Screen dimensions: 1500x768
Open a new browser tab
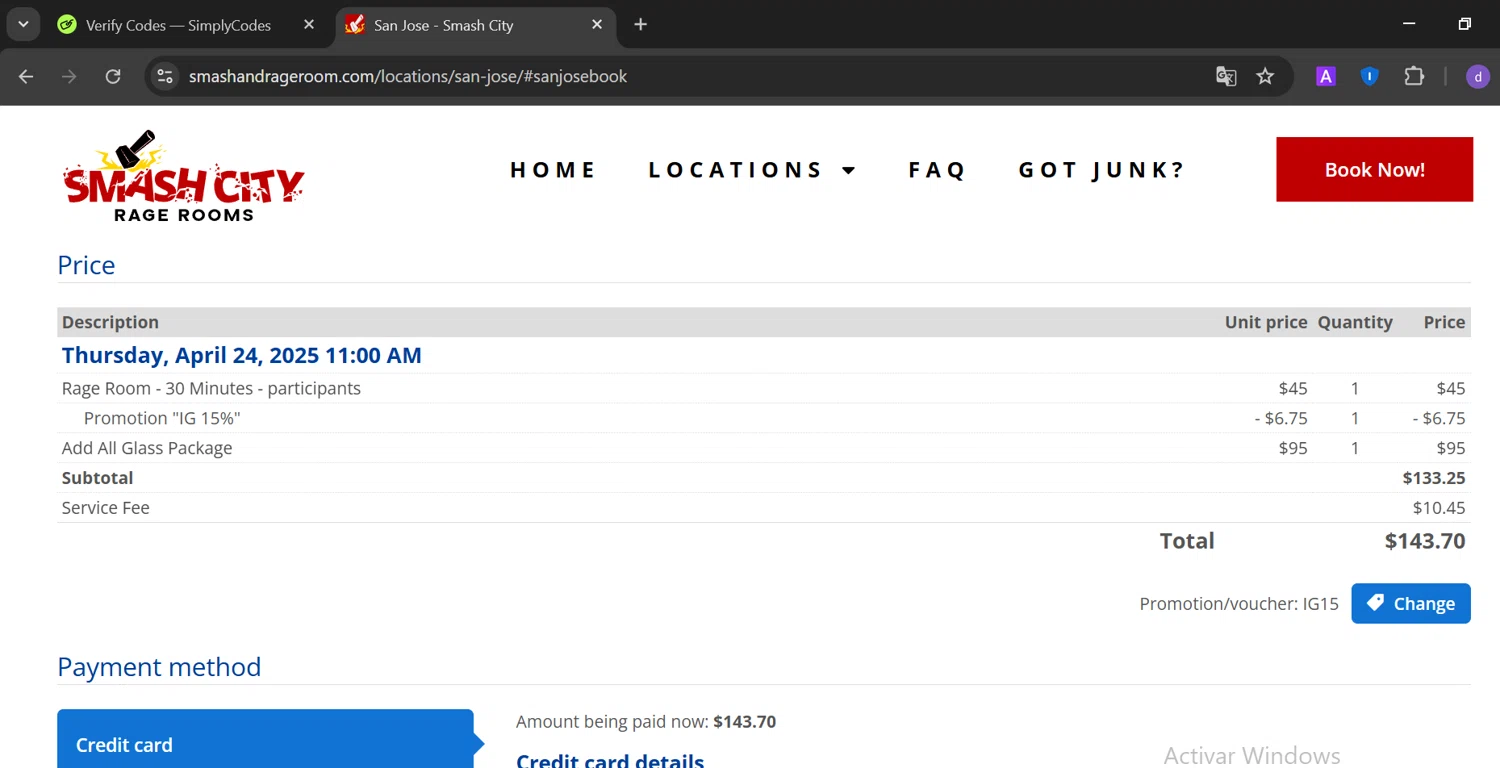641,25
